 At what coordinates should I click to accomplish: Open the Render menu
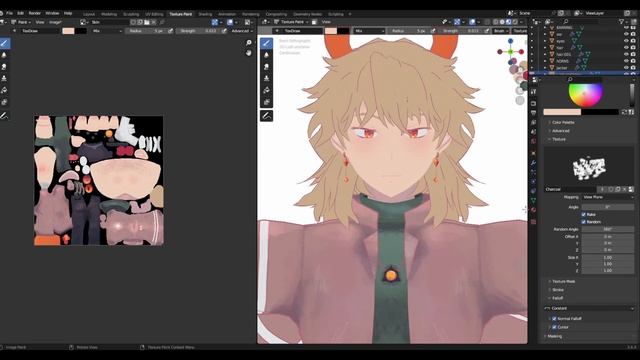coord(34,13)
